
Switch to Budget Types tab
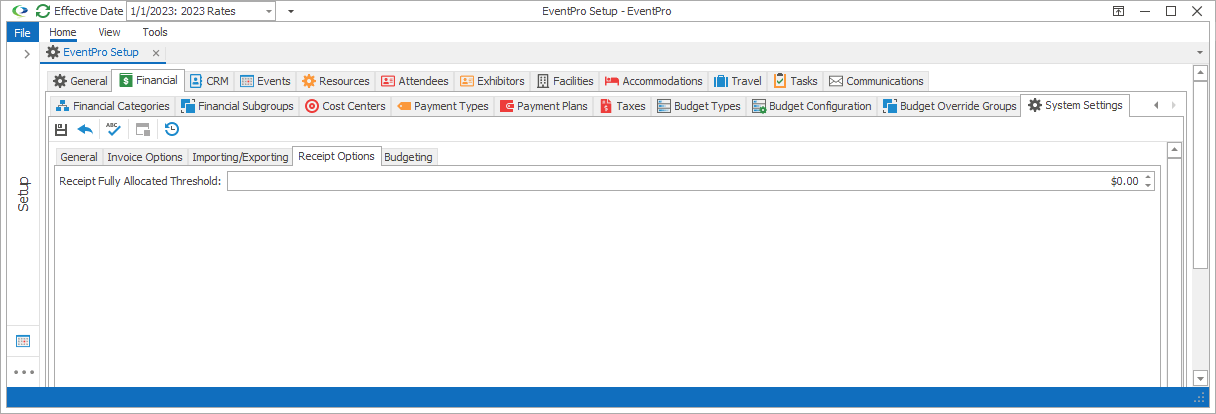[x=699, y=106]
